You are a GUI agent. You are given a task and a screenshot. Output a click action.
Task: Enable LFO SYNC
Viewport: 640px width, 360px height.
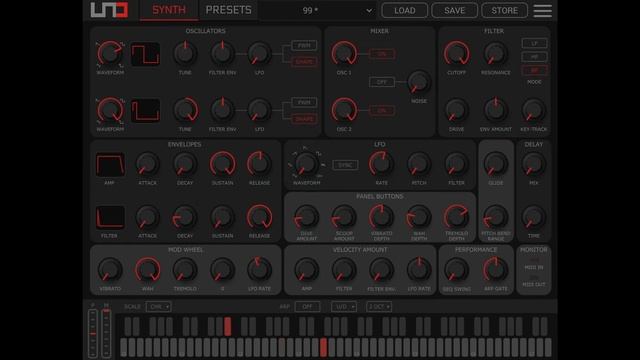pyautogui.click(x=345, y=165)
